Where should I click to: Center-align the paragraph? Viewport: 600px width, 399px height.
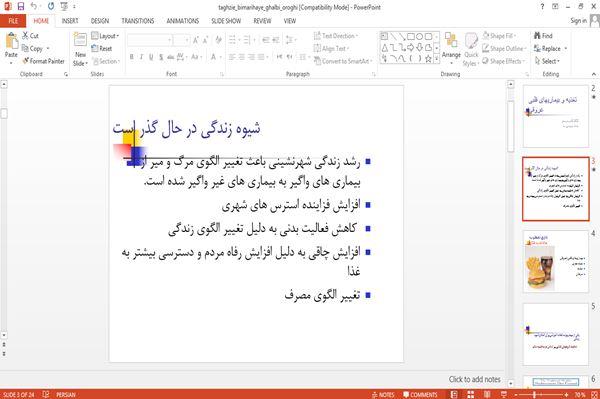coord(242,57)
